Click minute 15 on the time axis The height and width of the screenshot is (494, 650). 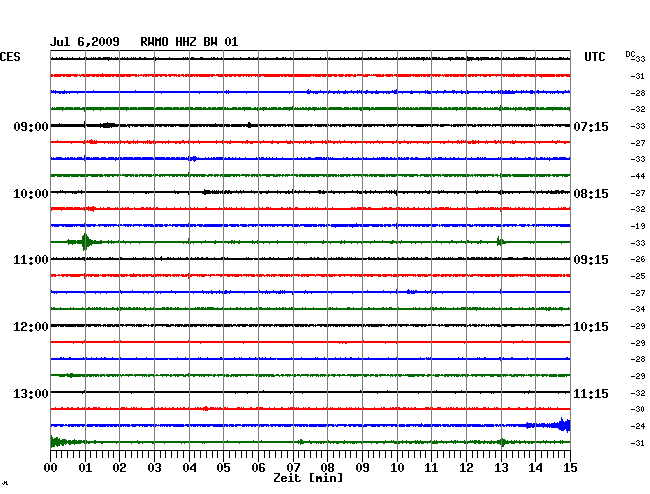click(x=570, y=468)
